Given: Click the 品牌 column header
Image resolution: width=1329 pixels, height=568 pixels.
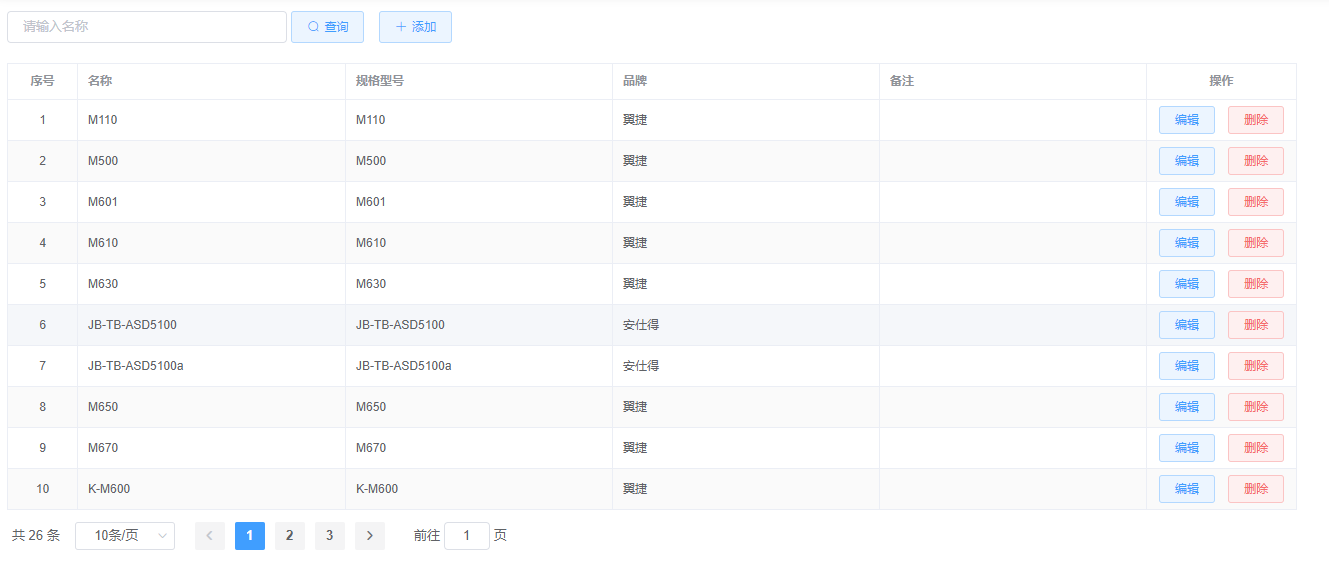Looking at the screenshot, I should (x=635, y=81).
